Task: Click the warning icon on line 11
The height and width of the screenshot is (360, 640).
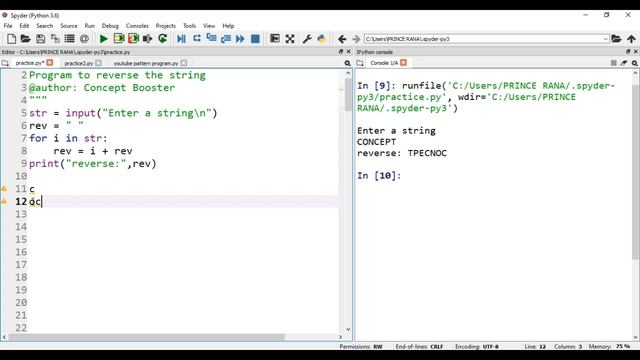Action: (x=4, y=189)
